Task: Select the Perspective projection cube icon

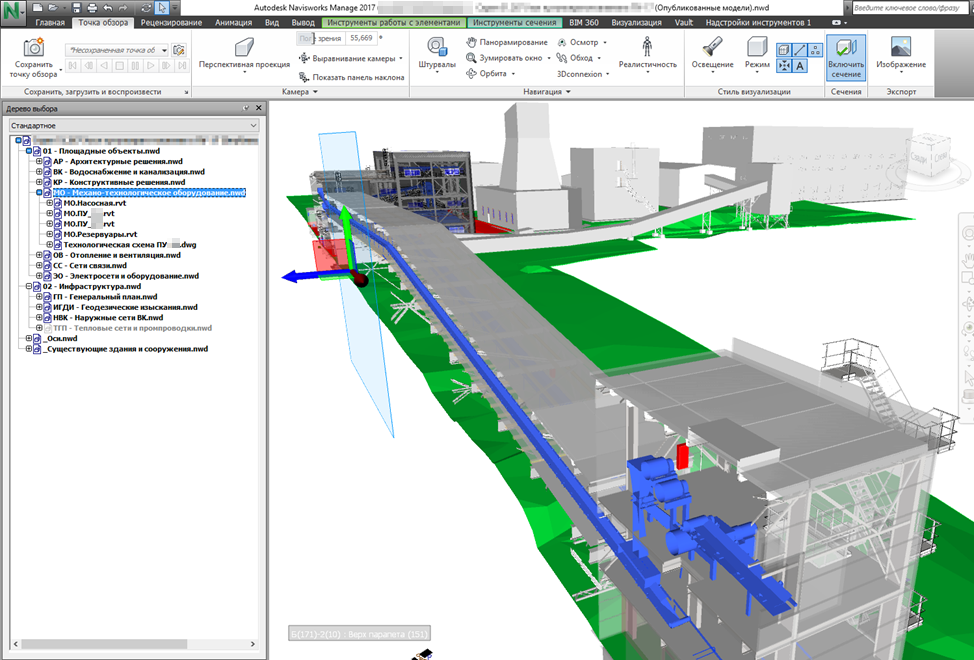Action: (244, 47)
